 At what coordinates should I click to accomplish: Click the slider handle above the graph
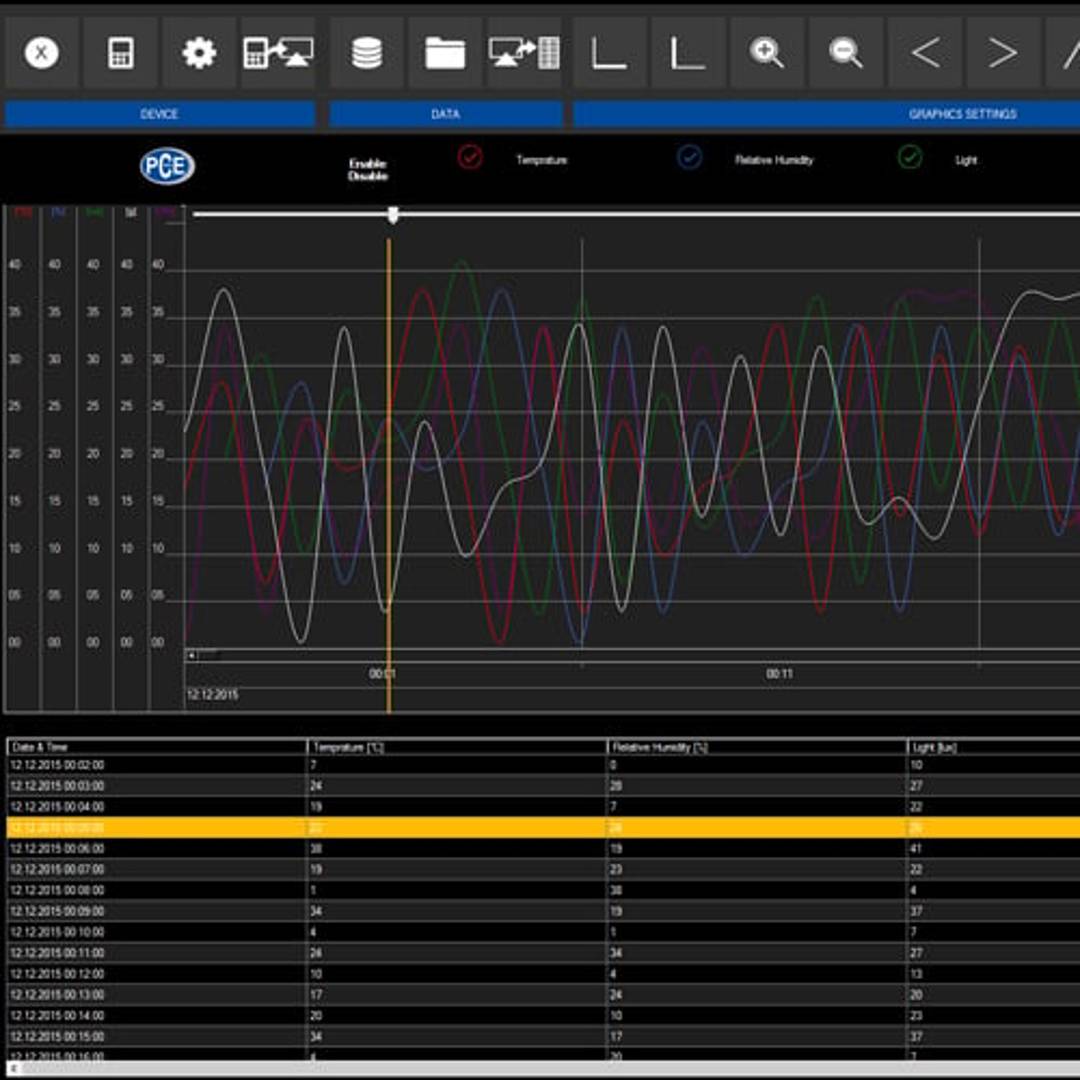pyautogui.click(x=393, y=214)
